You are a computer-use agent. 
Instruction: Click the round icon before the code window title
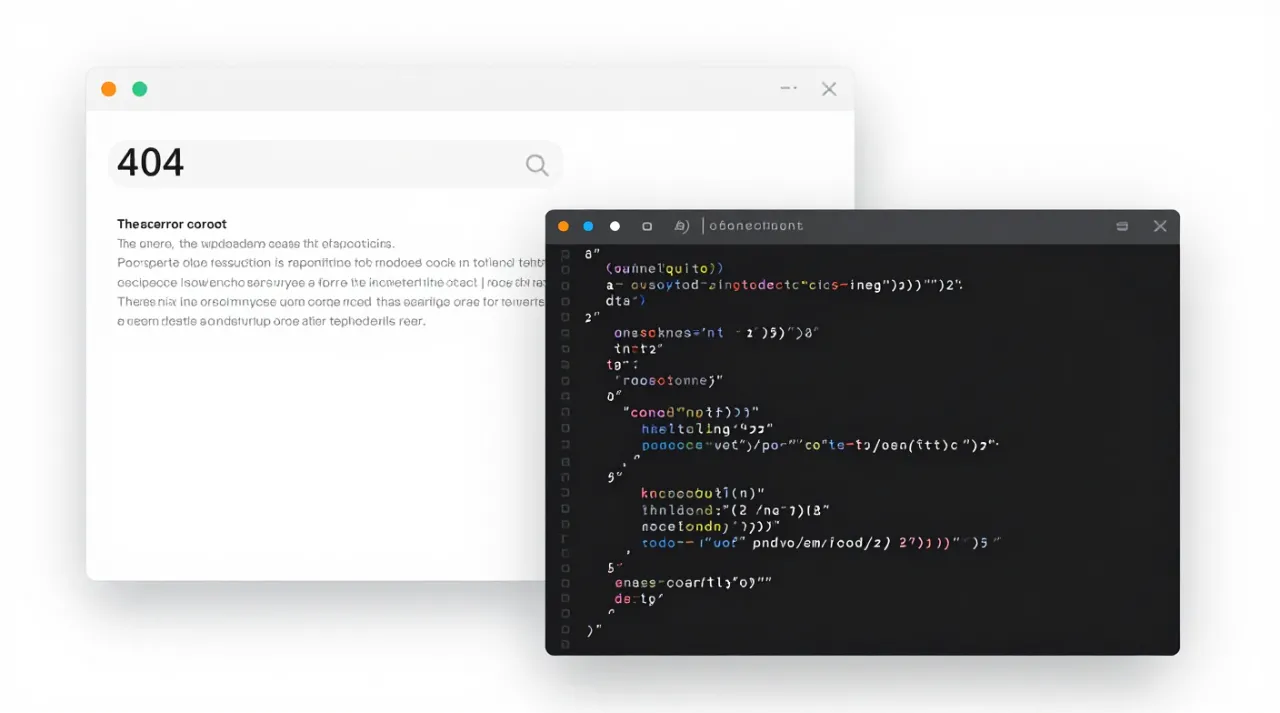tap(682, 226)
